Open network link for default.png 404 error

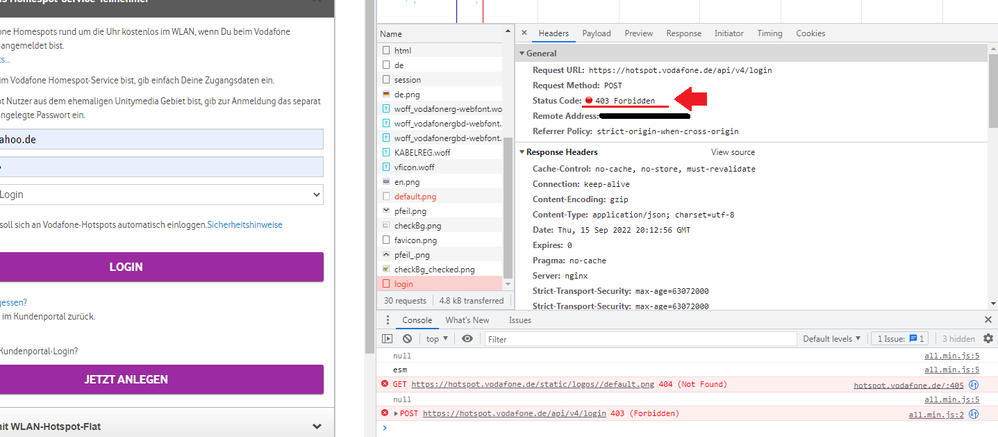click(x=973, y=385)
